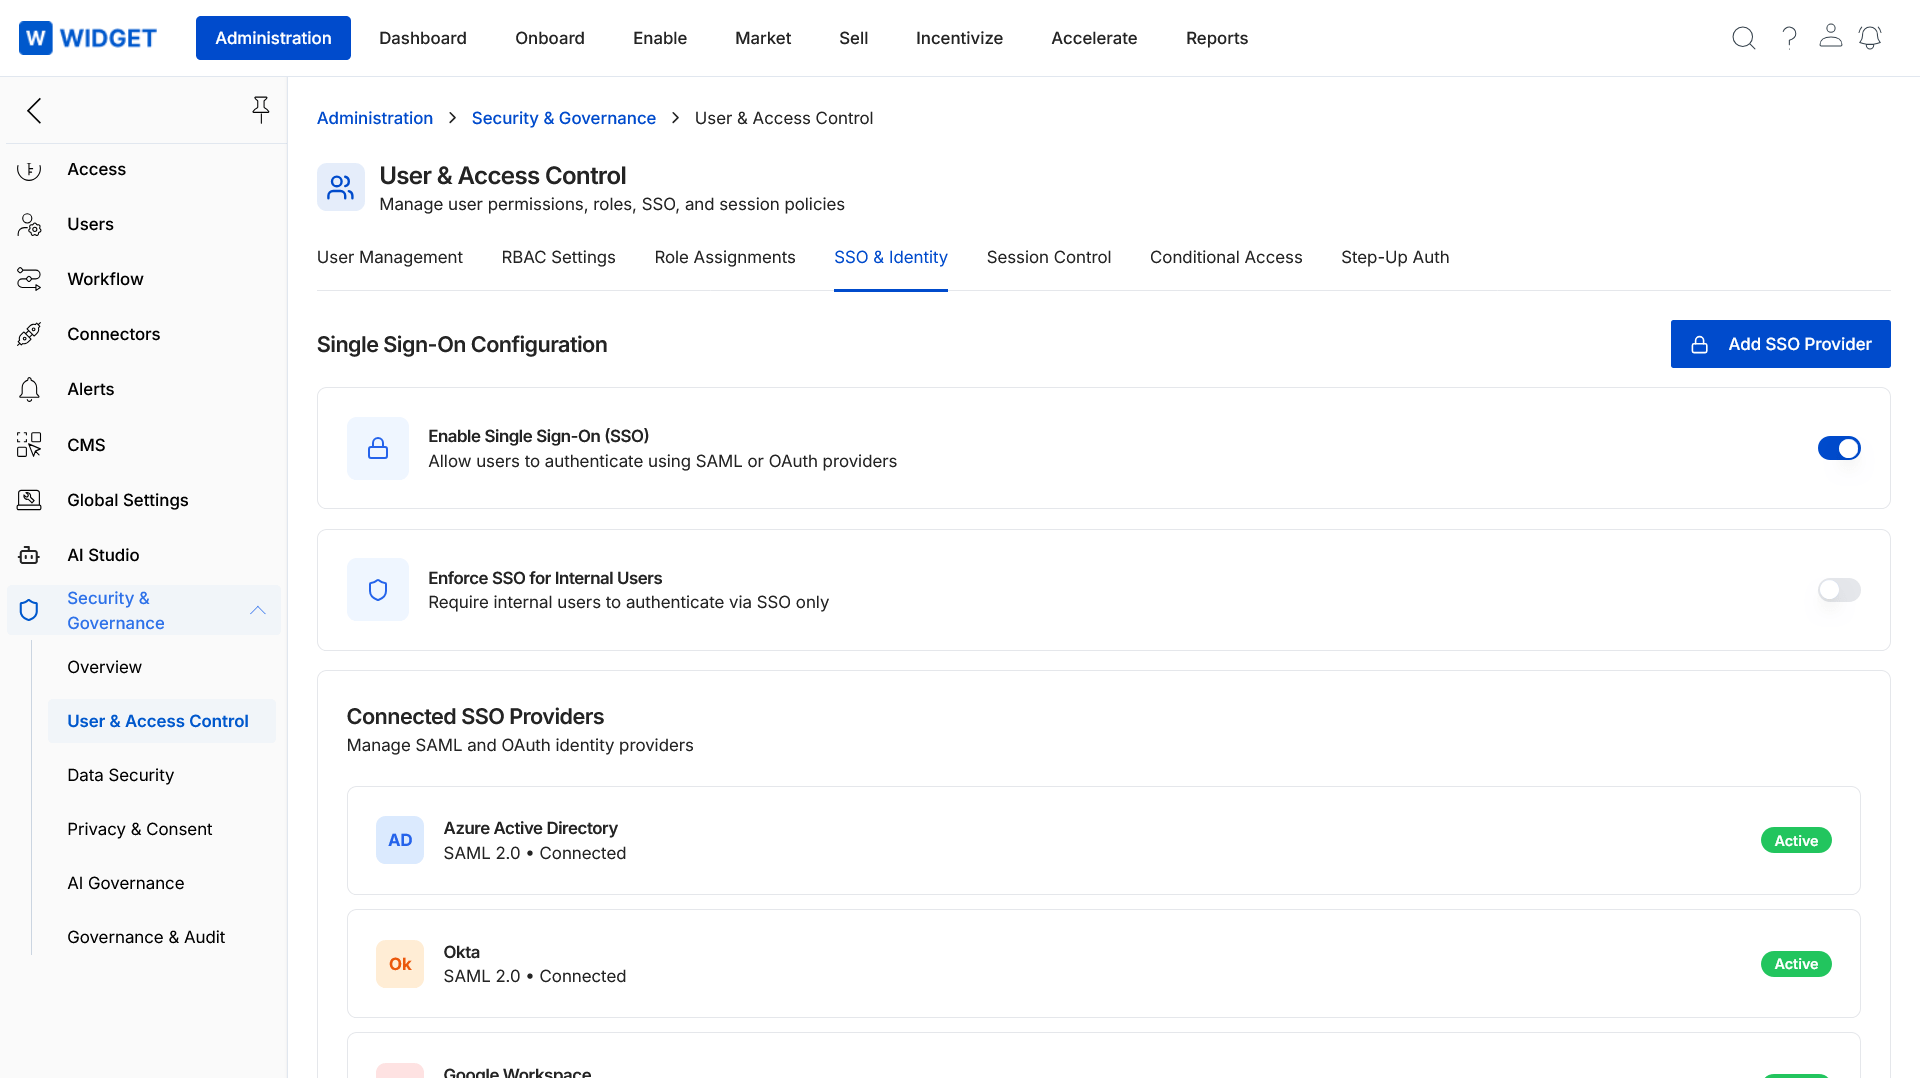
Task: Click the Add SSO Provider button
Action: [x=1780, y=344]
